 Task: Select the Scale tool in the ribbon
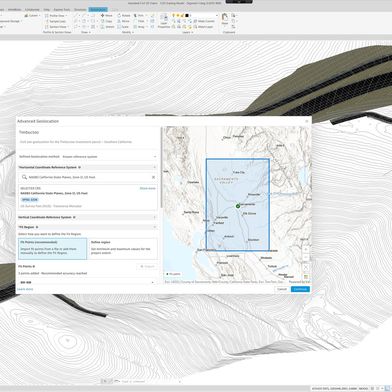pyautogui.click(x=123, y=27)
